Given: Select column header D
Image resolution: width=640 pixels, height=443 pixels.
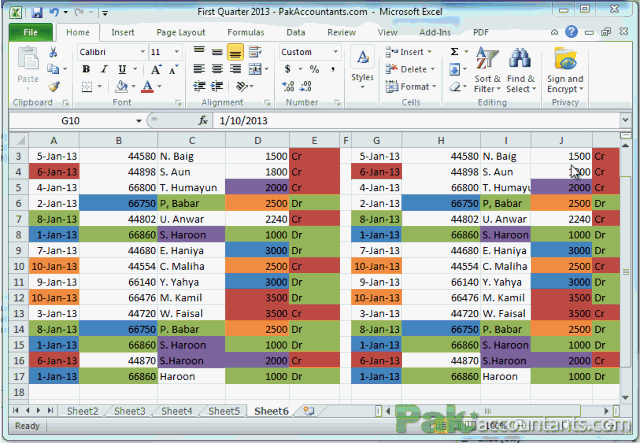Looking at the screenshot, I should coord(258,141).
